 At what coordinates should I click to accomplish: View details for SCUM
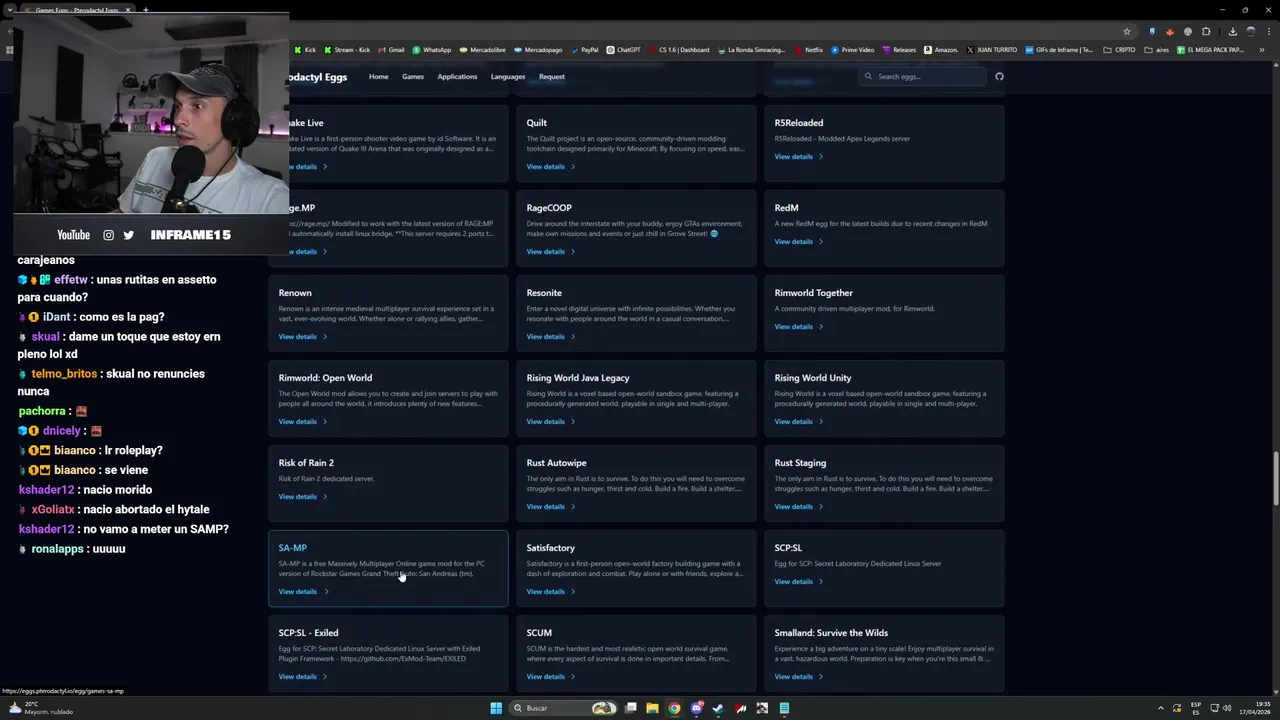point(551,676)
